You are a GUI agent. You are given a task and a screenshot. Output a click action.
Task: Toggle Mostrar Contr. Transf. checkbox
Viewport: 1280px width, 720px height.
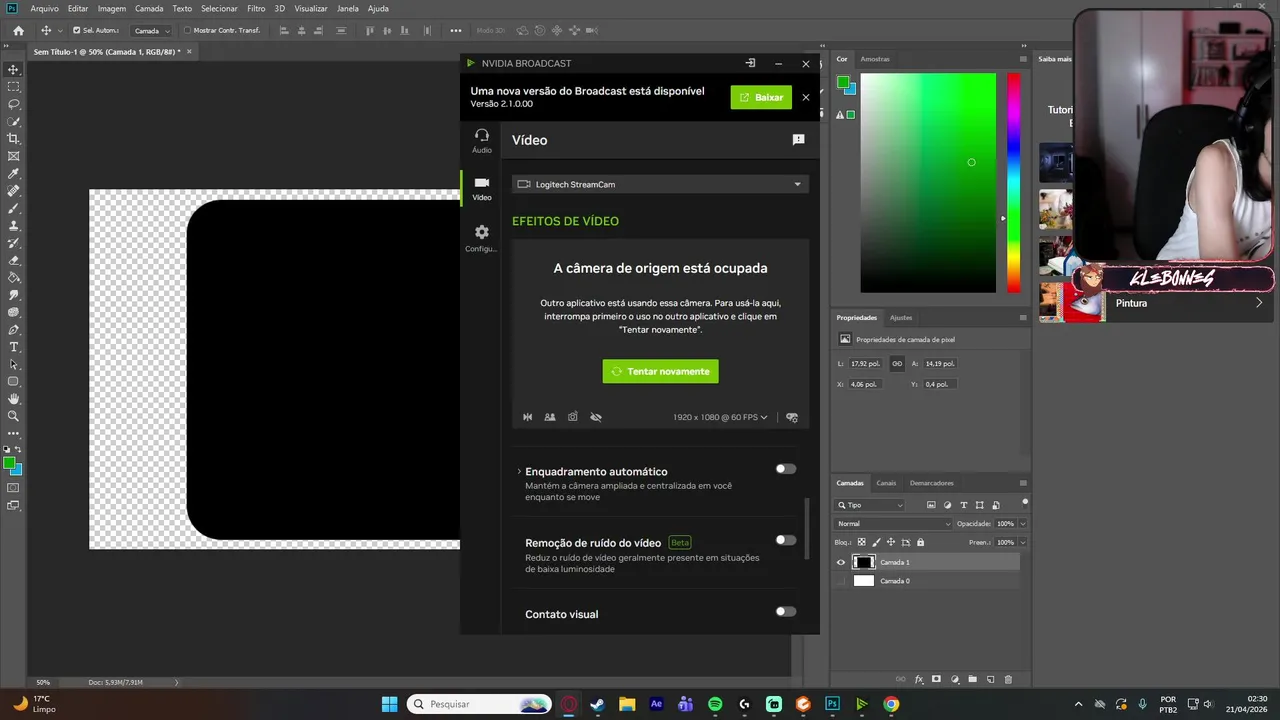187,30
